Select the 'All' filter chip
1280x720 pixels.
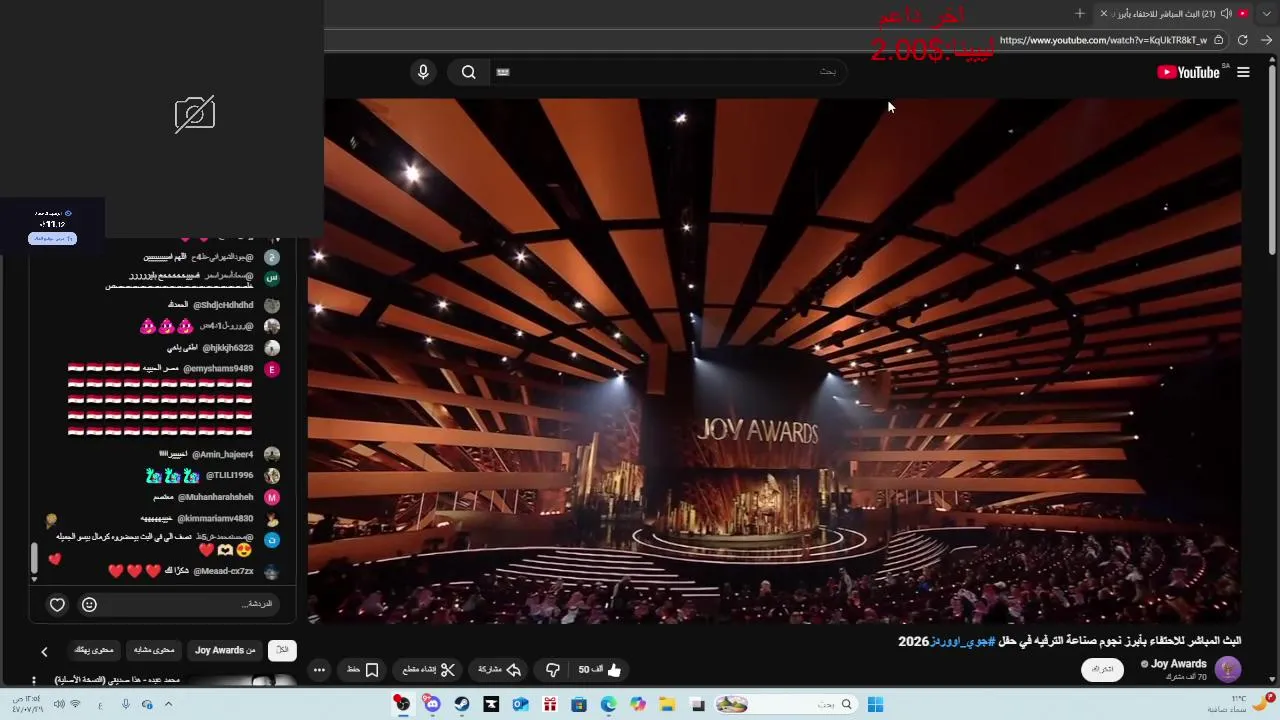(x=282, y=650)
